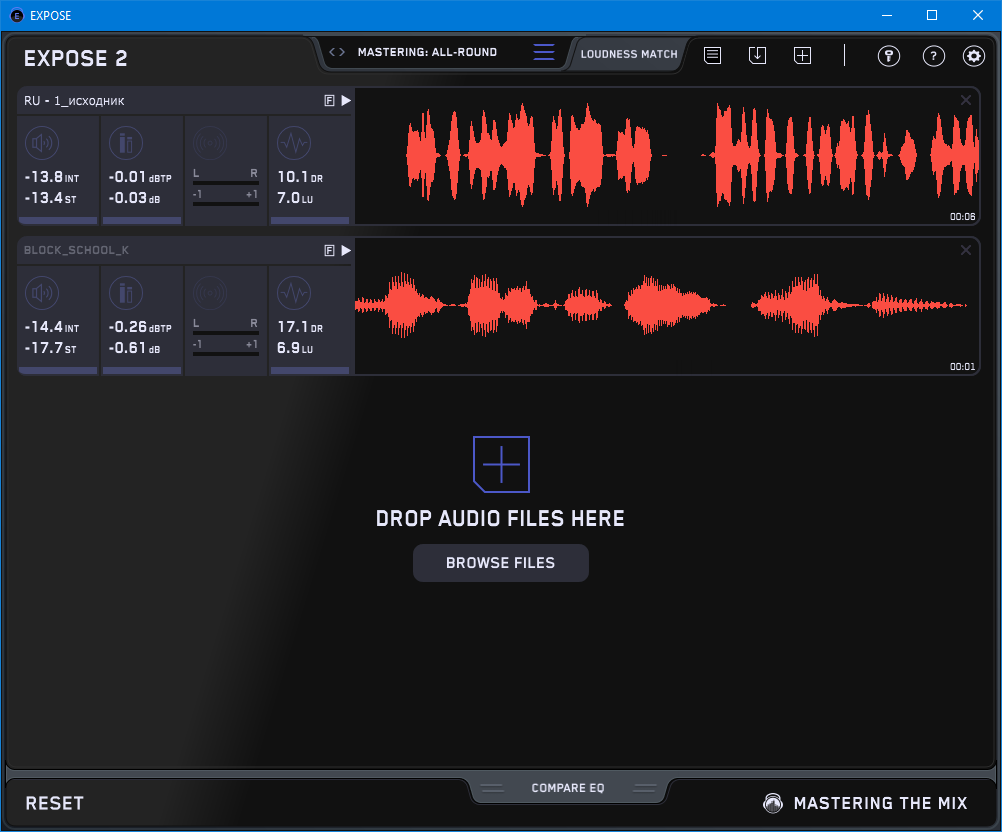Image resolution: width=1002 pixels, height=832 pixels.
Task: Click the -0.61 dB peak value
Action: coord(134,348)
